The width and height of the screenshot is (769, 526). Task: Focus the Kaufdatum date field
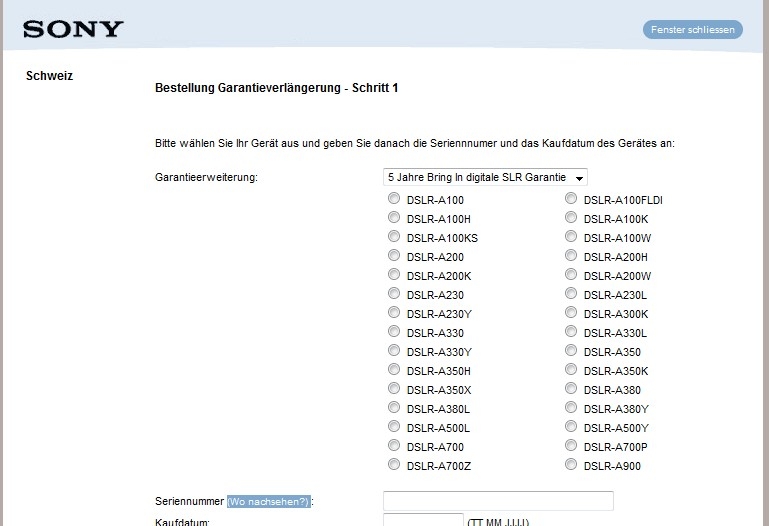point(423,520)
